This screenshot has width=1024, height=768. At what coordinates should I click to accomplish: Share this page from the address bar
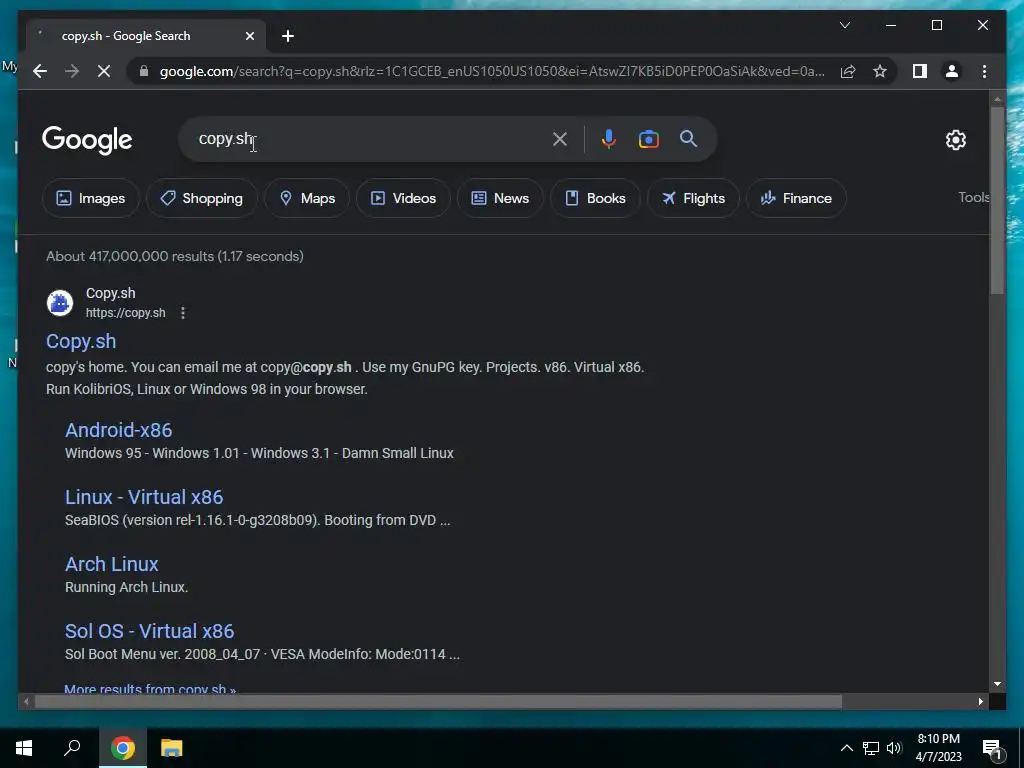848,71
